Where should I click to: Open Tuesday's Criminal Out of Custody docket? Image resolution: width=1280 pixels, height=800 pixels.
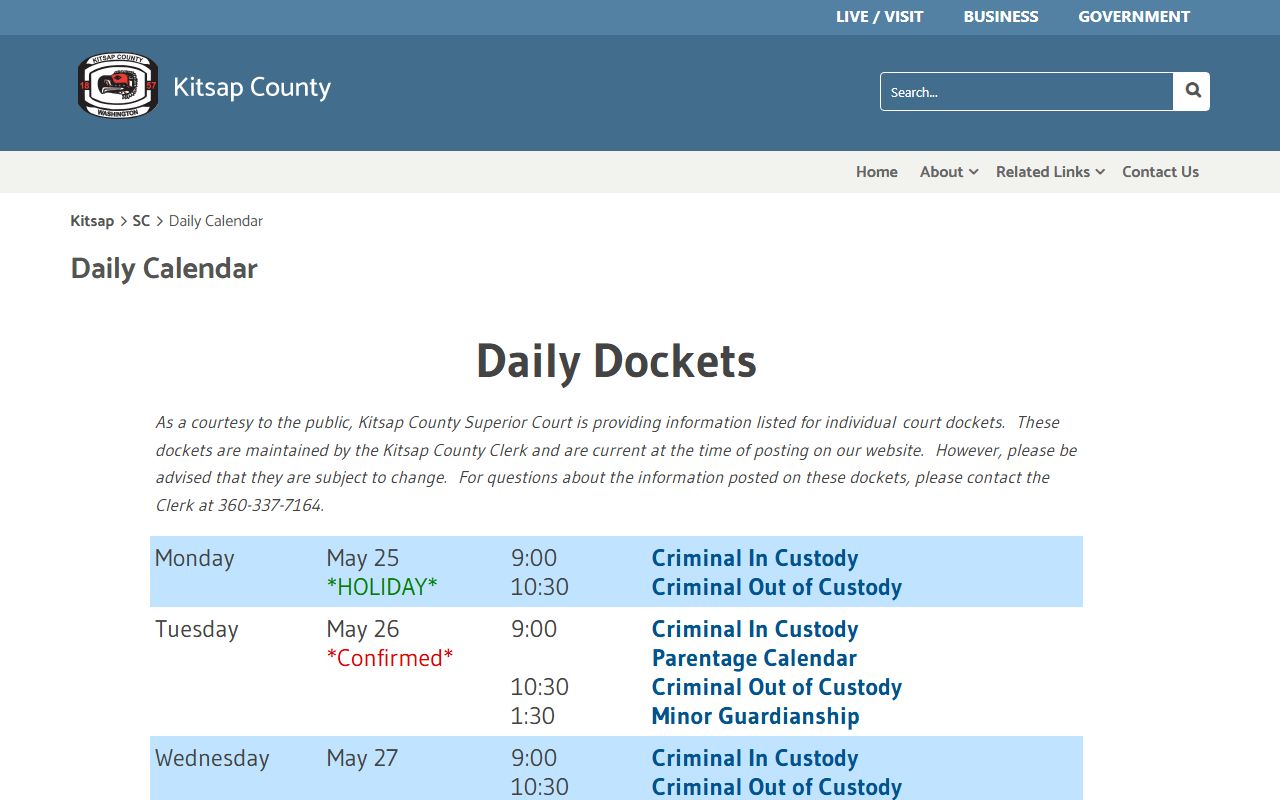point(777,687)
